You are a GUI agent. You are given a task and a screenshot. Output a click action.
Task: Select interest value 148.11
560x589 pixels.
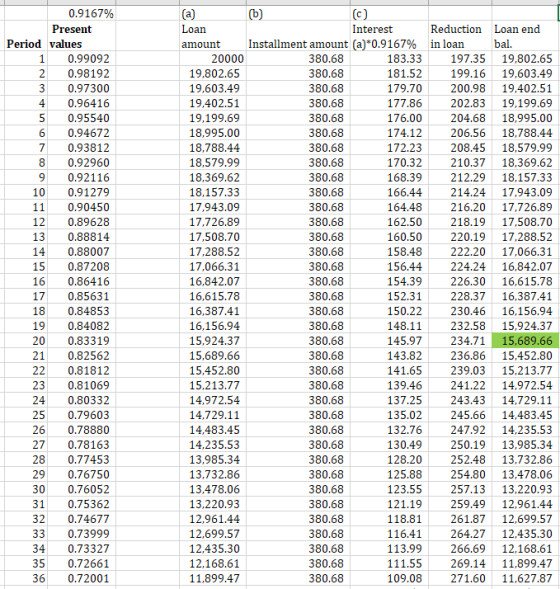tap(405, 326)
